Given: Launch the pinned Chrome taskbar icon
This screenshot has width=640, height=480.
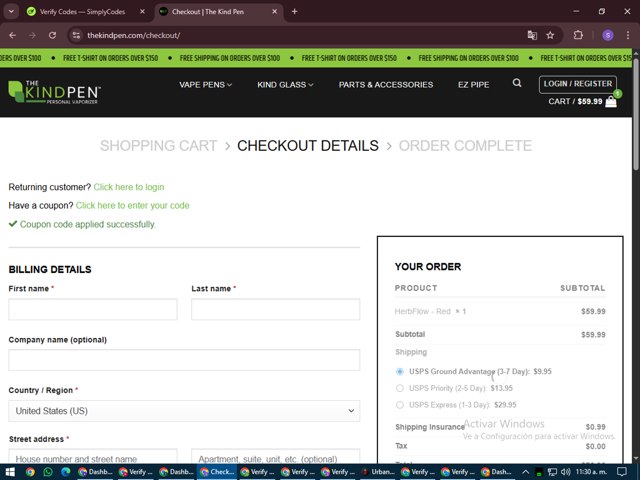Looking at the screenshot, I should click(x=30, y=472).
